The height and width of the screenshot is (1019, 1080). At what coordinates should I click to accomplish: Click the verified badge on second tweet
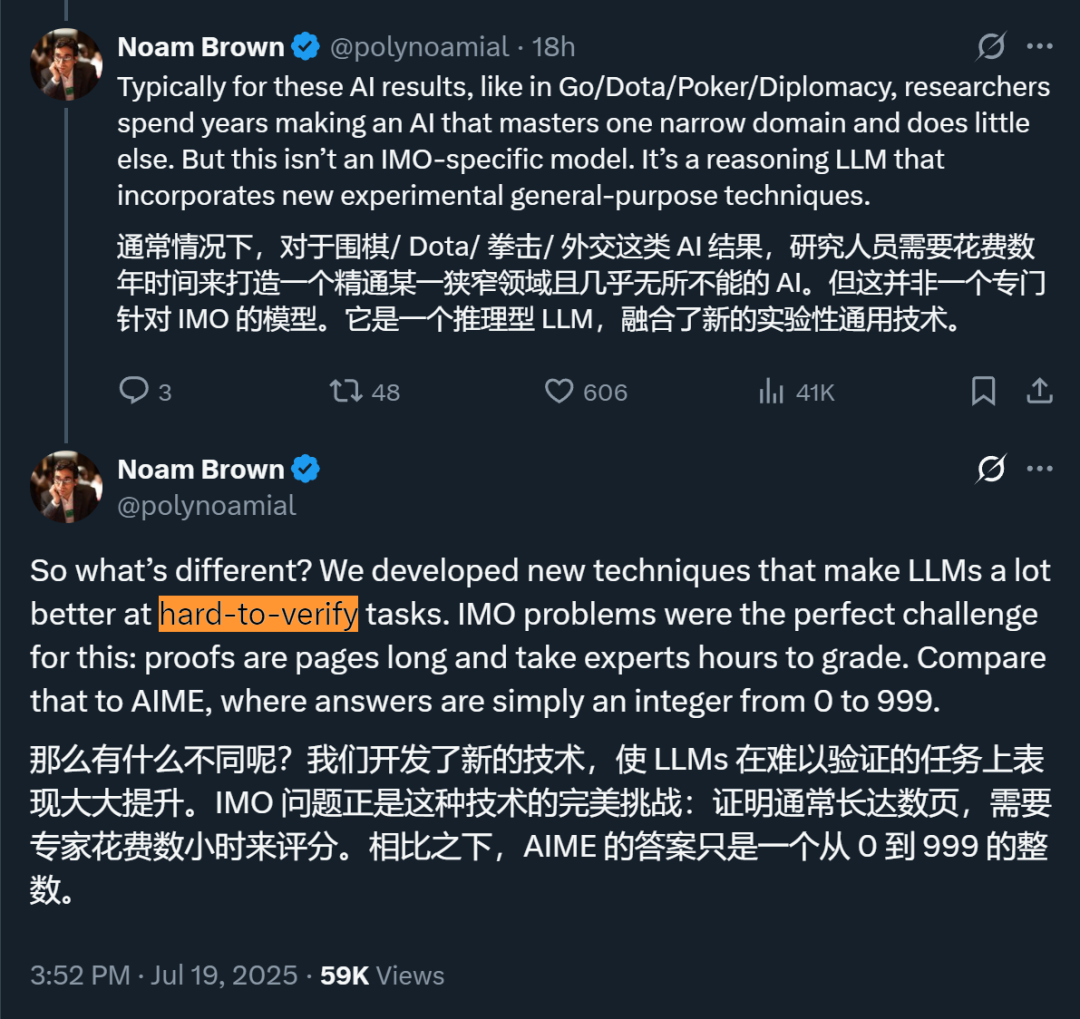click(x=305, y=469)
